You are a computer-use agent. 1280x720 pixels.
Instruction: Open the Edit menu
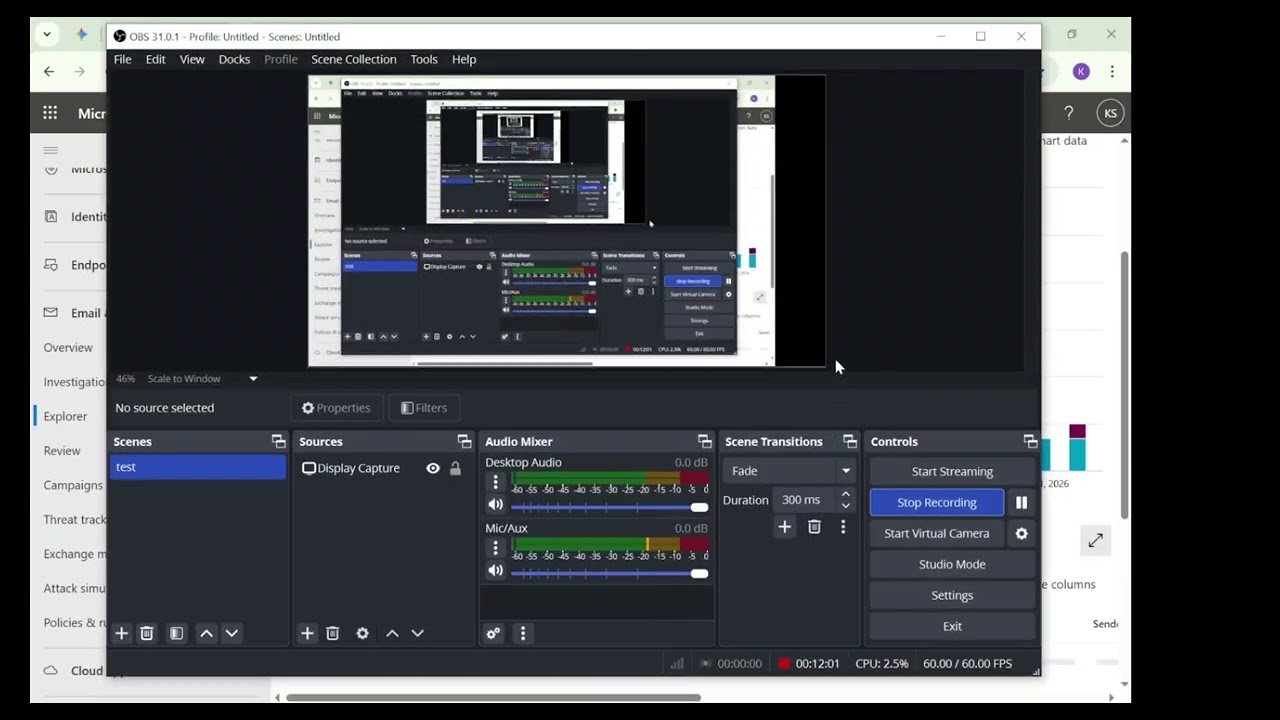click(x=155, y=59)
